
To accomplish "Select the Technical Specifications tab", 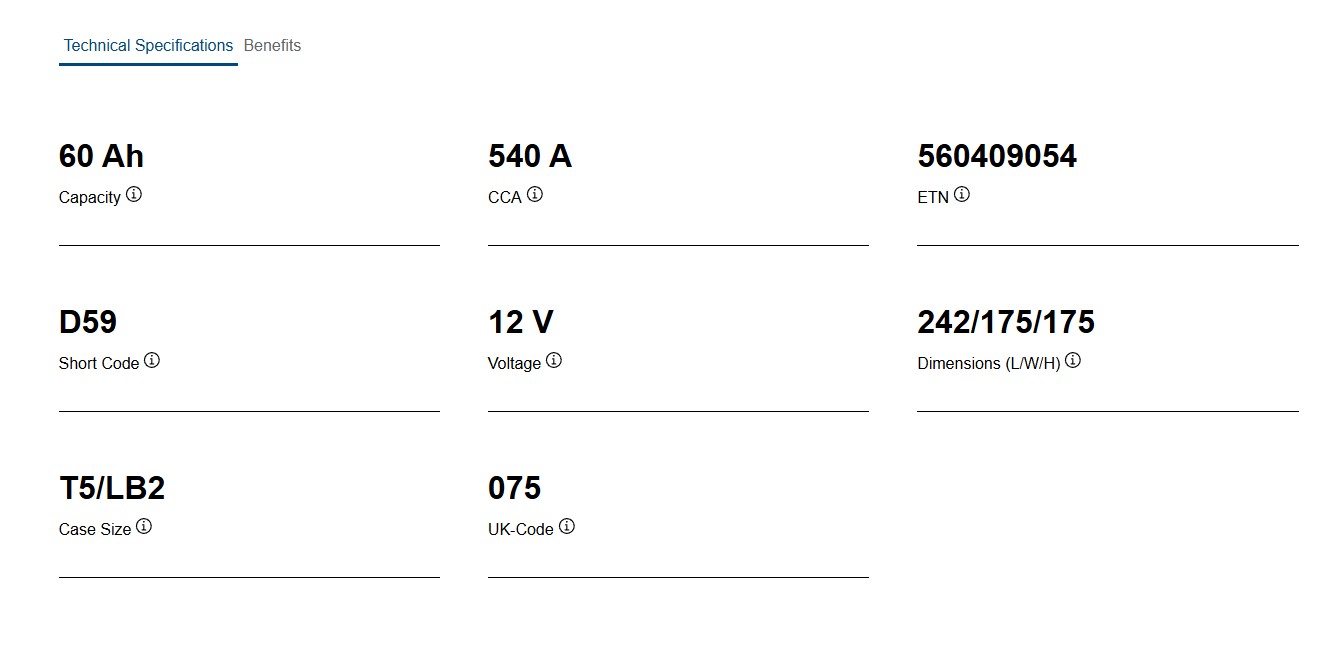I will (148, 46).
